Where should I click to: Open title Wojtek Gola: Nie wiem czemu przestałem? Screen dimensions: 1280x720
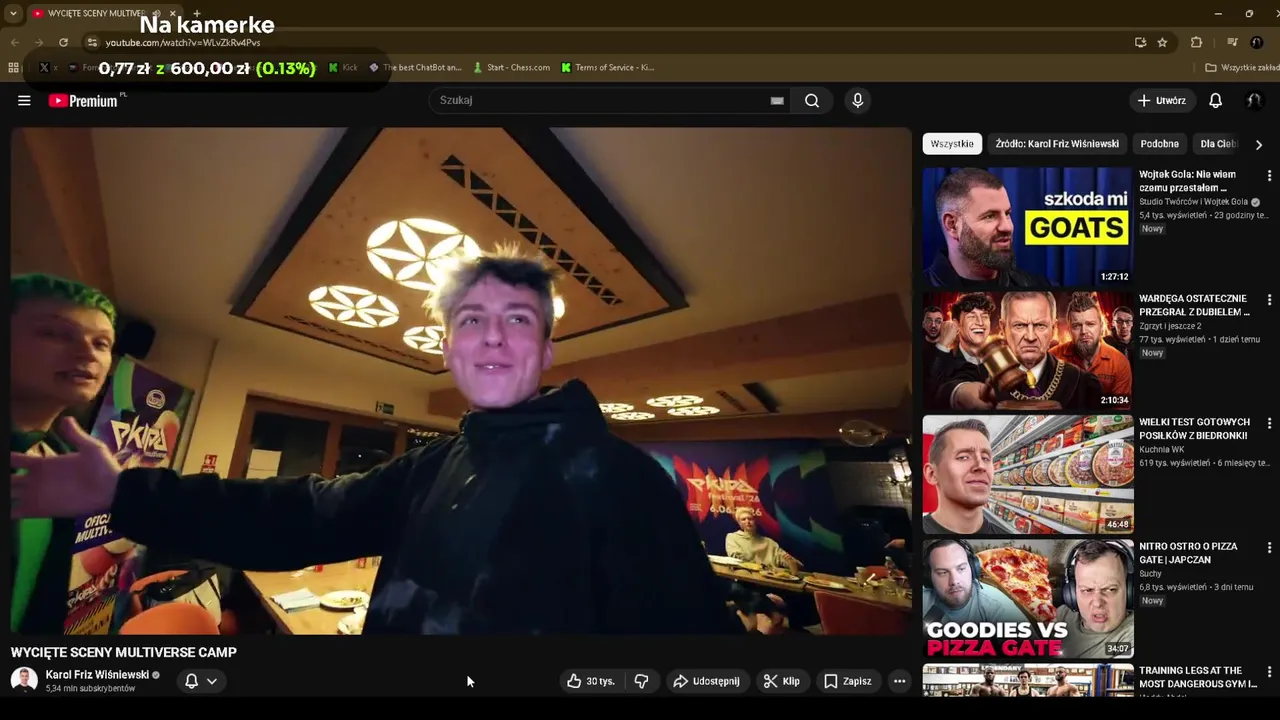1188,181
